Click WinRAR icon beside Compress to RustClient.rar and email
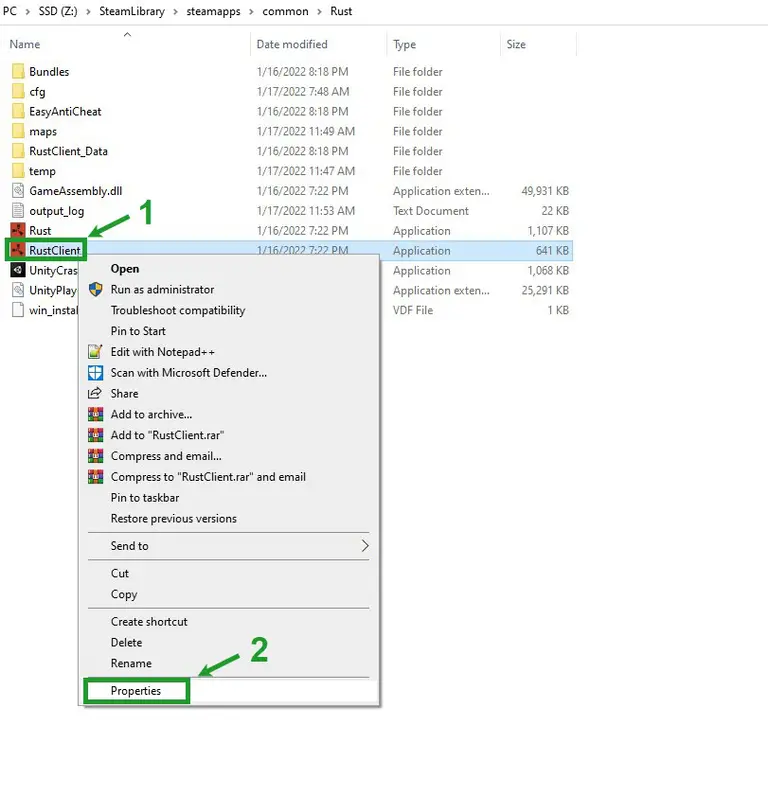Viewport: 768px width, 796px height. coord(95,477)
